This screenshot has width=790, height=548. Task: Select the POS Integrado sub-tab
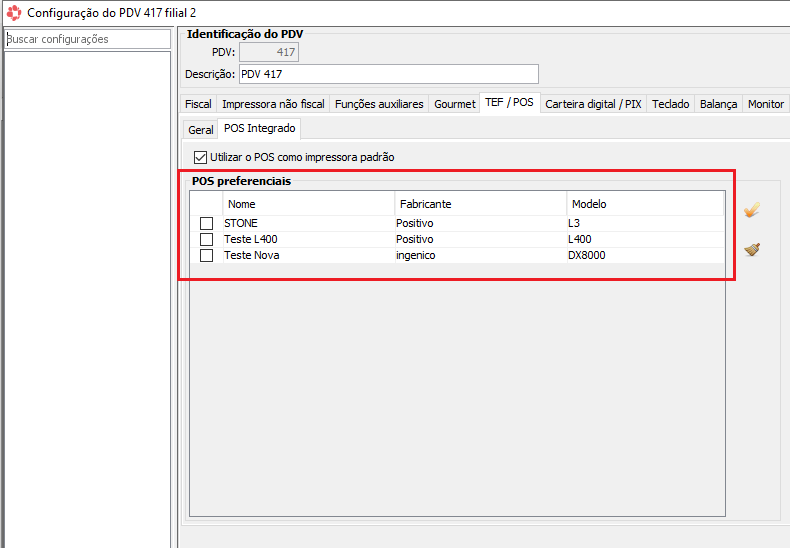259,128
